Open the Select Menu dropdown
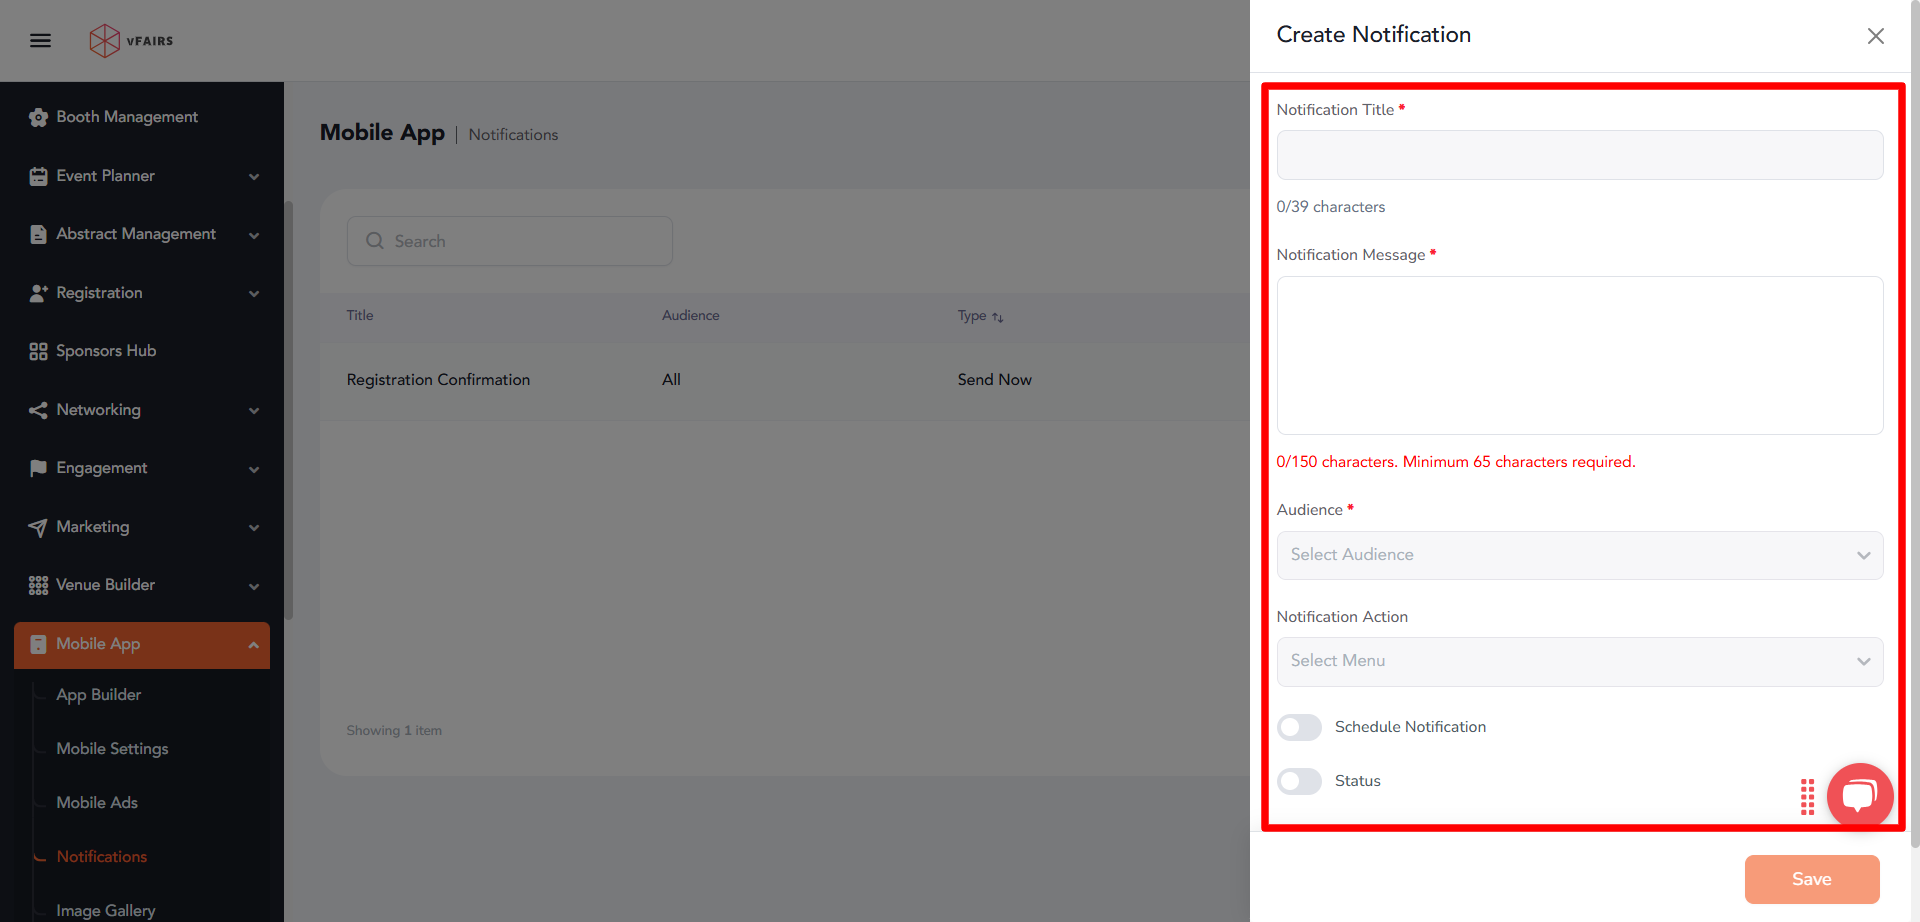 coord(1578,661)
